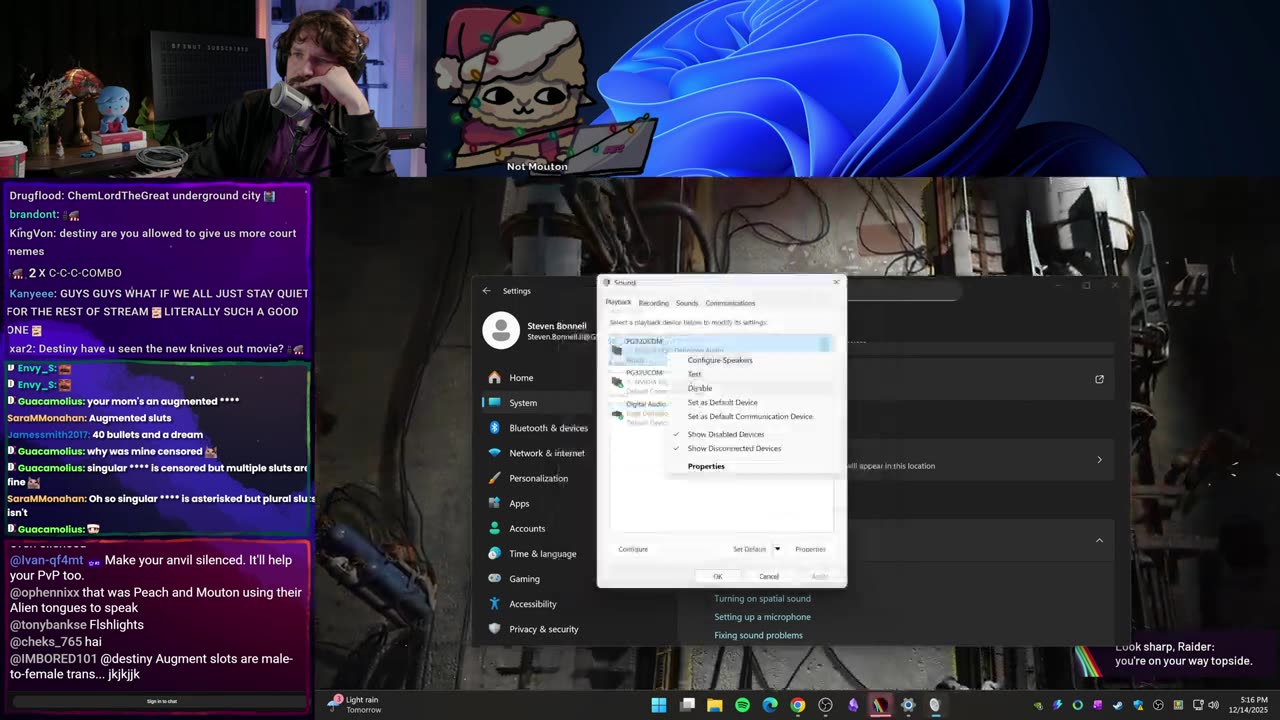Switch to the Playback tab
Screen dimensions: 1280x720
click(618, 302)
